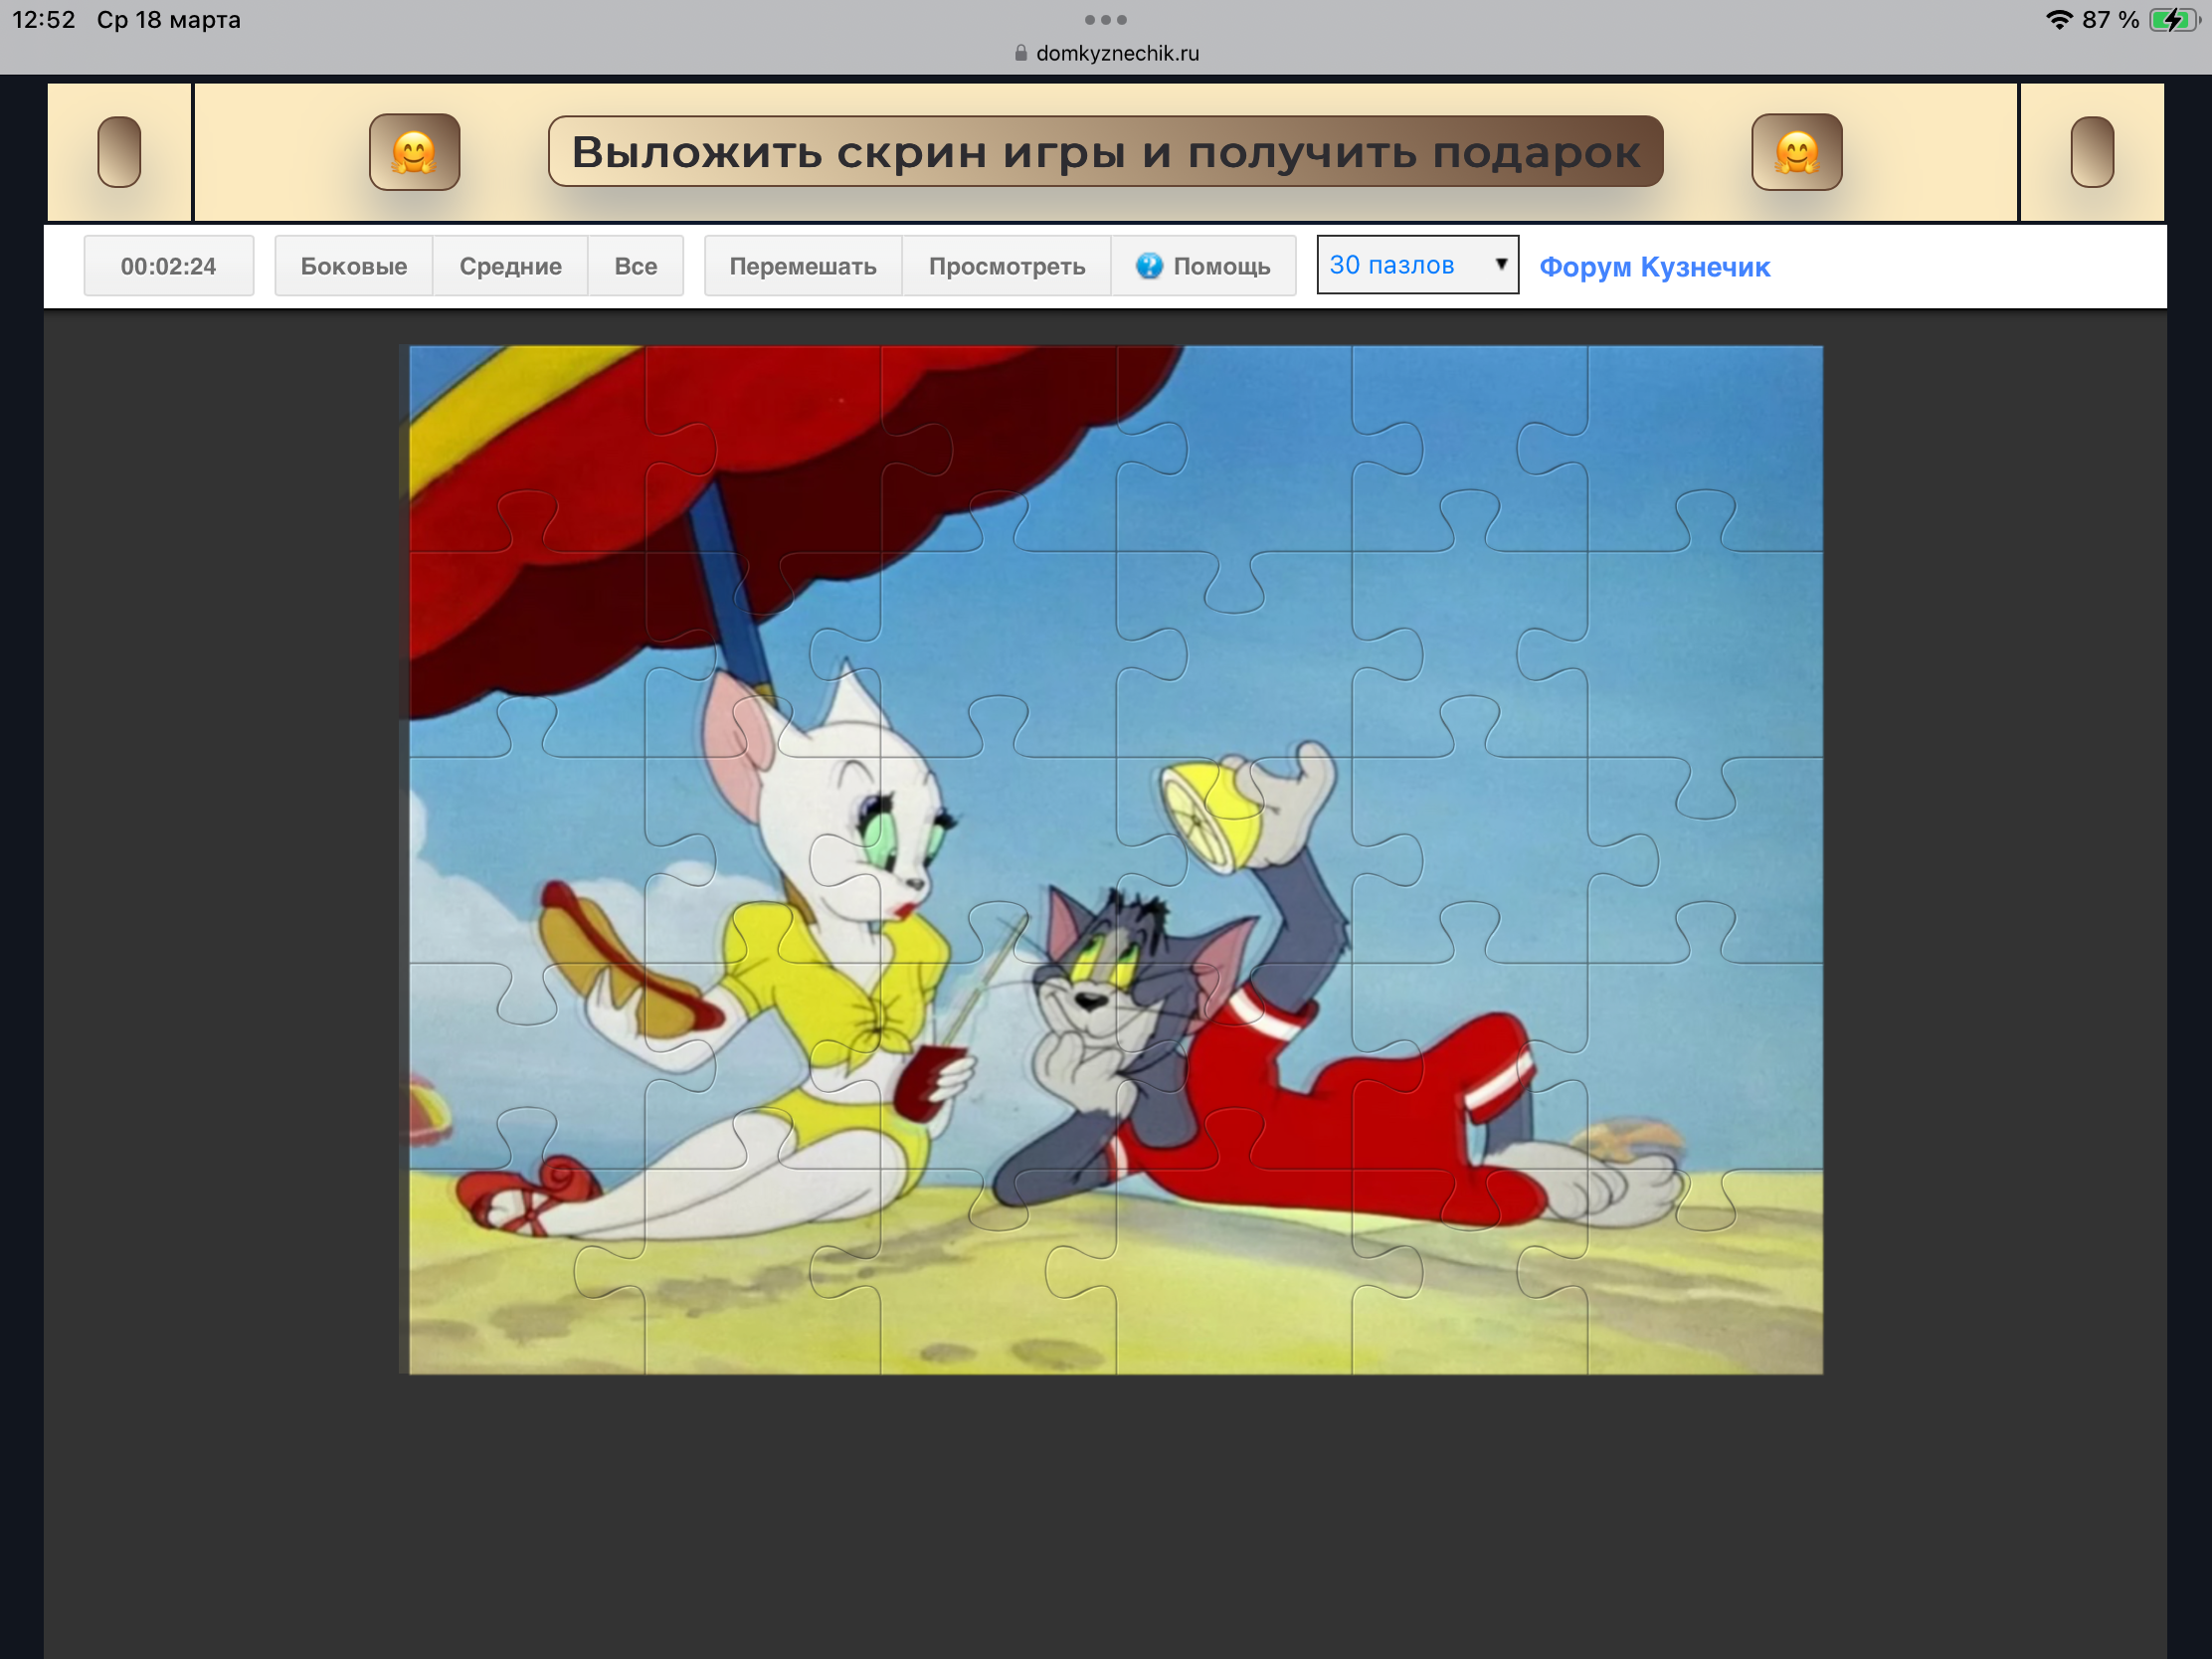Click the blue question mark help icon

pos(1149,266)
